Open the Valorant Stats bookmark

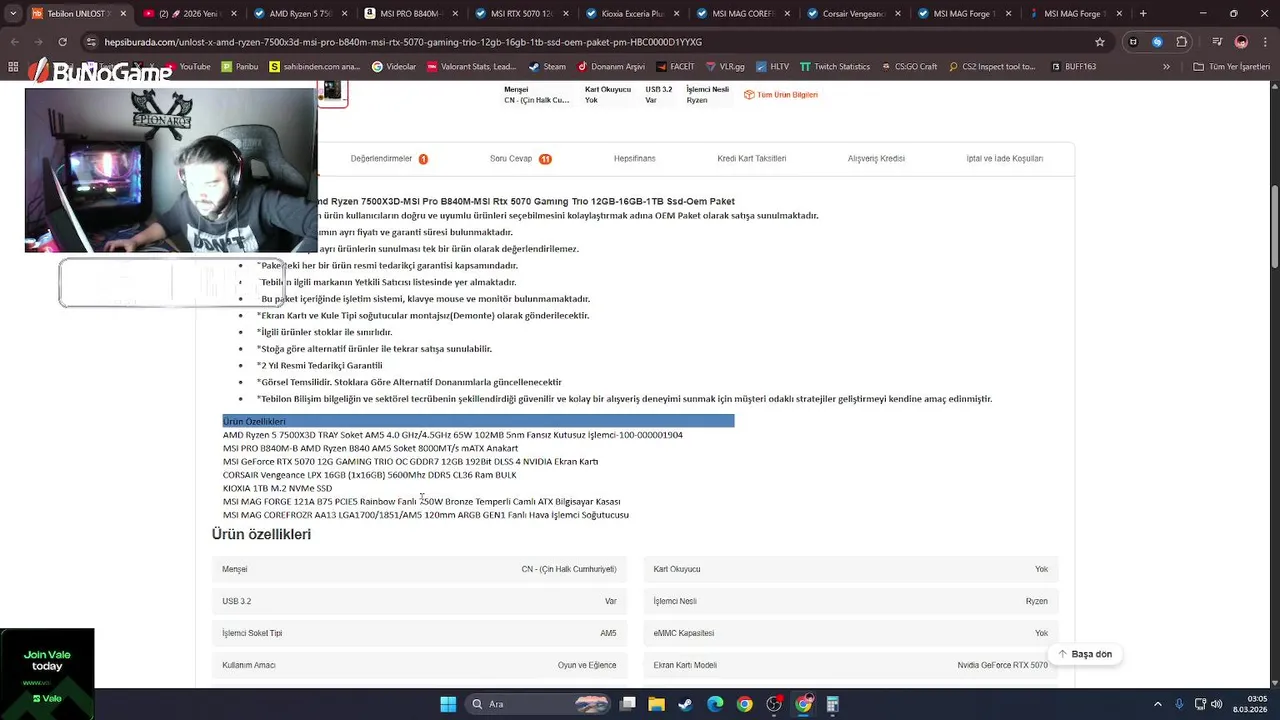(471, 67)
